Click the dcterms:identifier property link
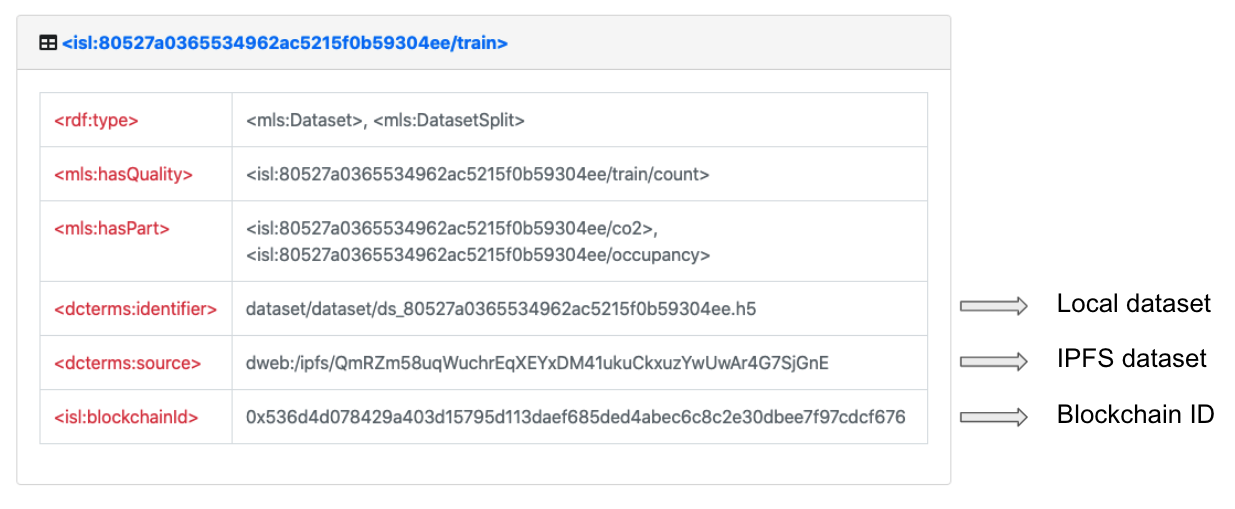This screenshot has width=1235, height=509. (x=135, y=309)
